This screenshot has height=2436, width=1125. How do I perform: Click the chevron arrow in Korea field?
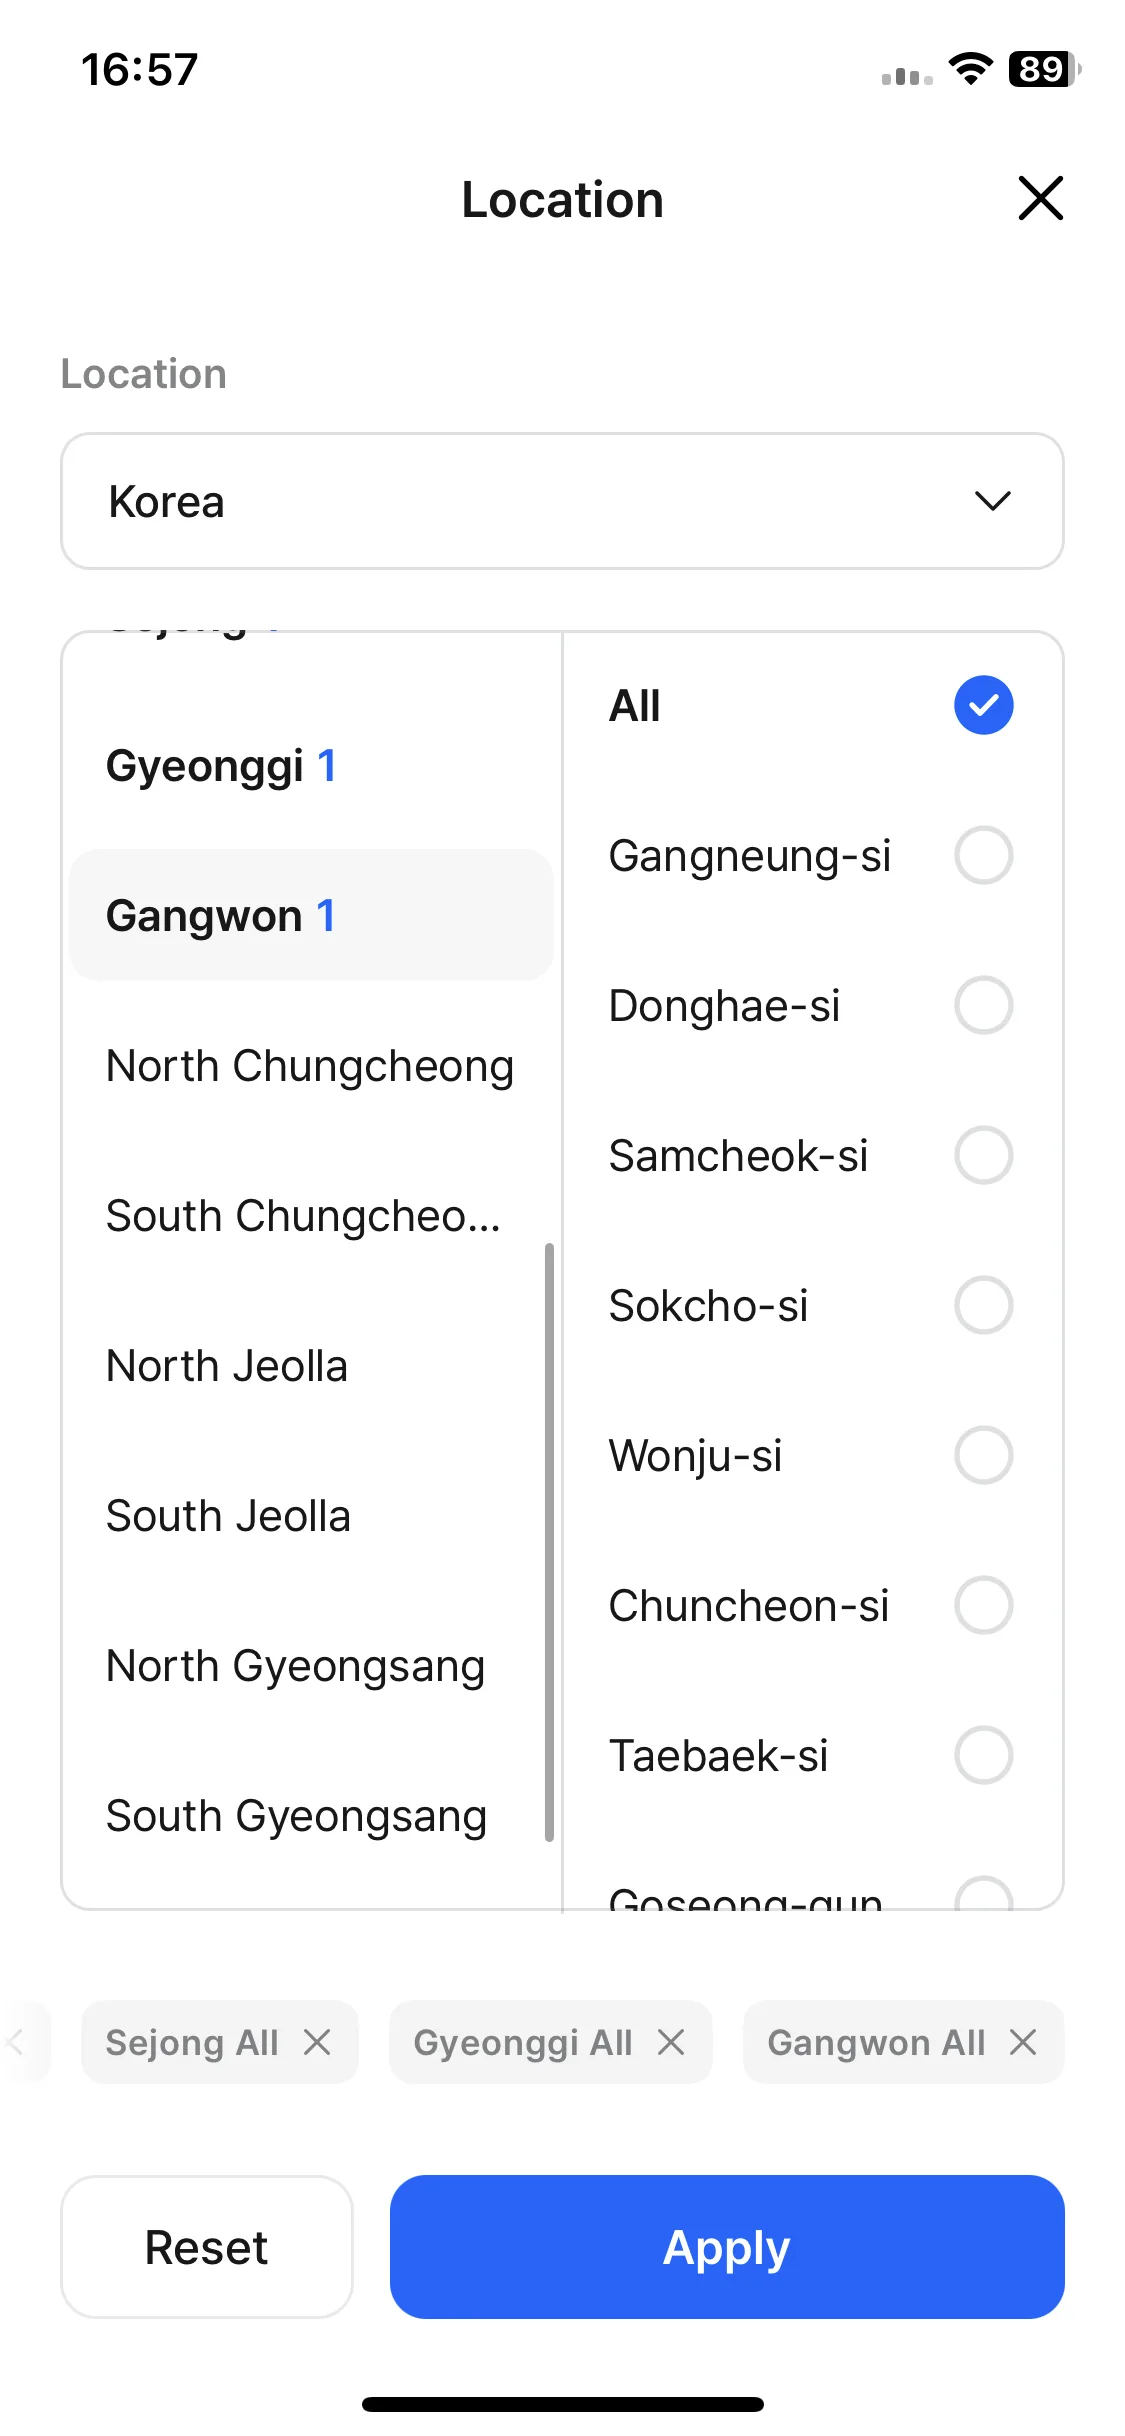coord(992,501)
